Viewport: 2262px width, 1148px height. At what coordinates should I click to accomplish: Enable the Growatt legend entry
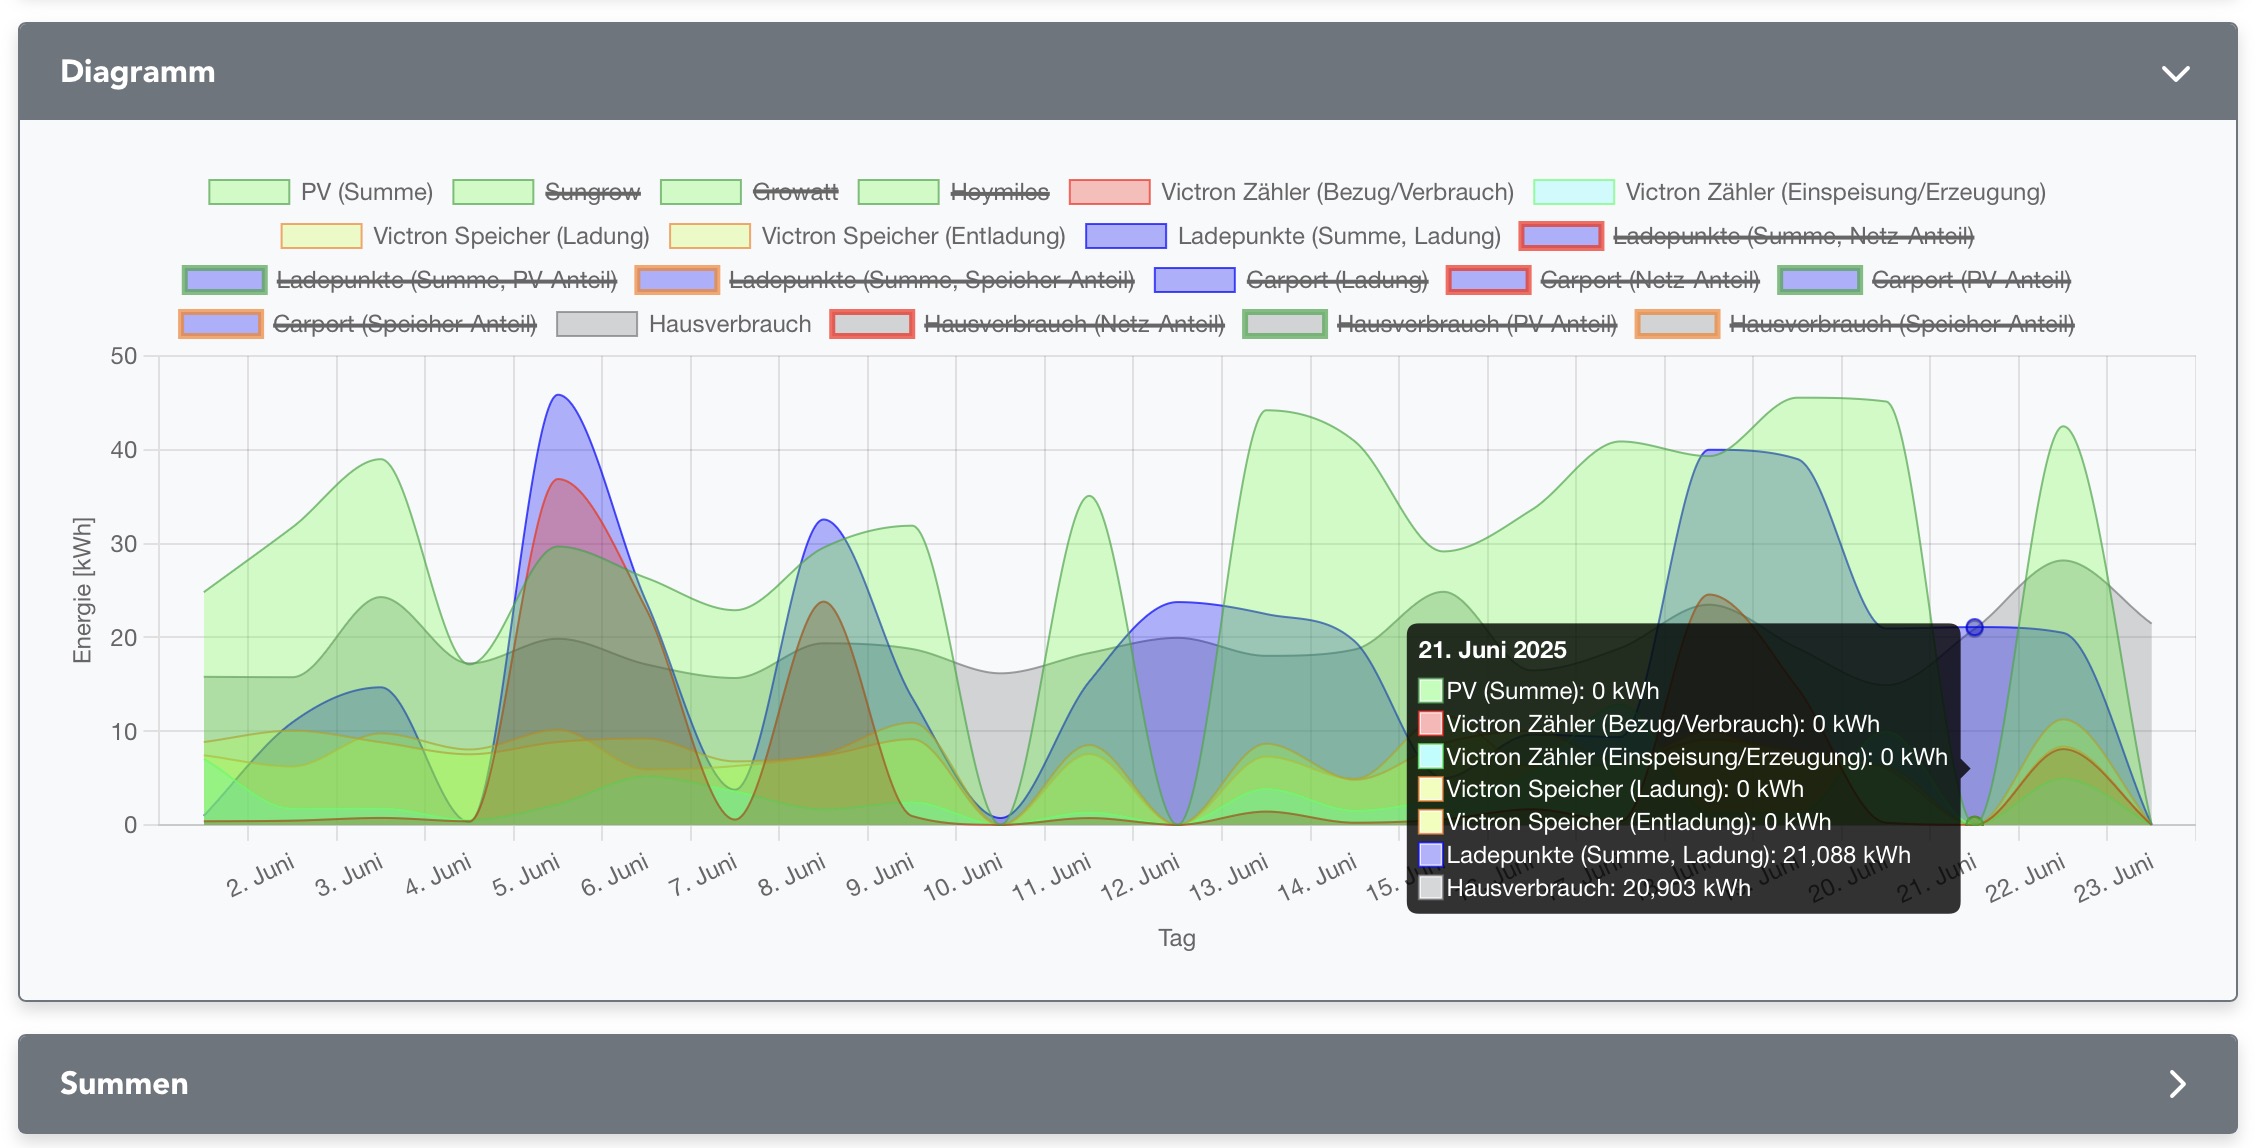[x=795, y=192]
